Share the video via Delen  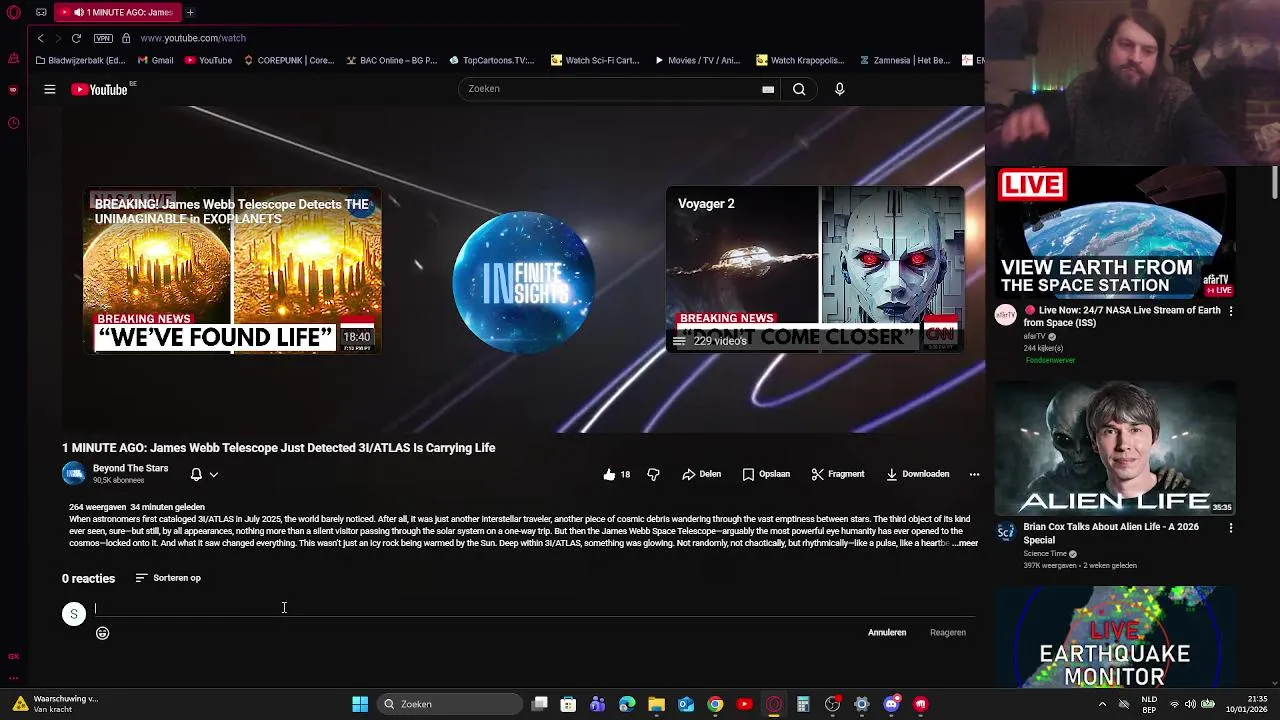701,474
